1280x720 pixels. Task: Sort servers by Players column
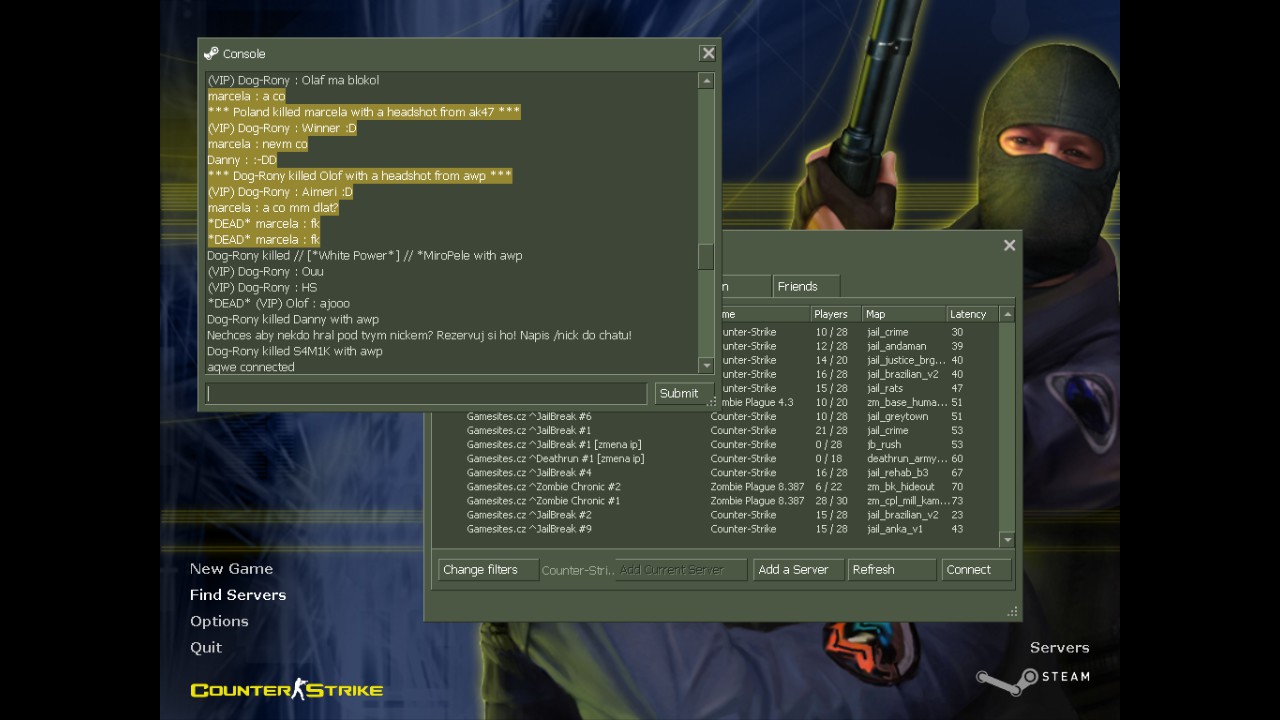point(835,314)
